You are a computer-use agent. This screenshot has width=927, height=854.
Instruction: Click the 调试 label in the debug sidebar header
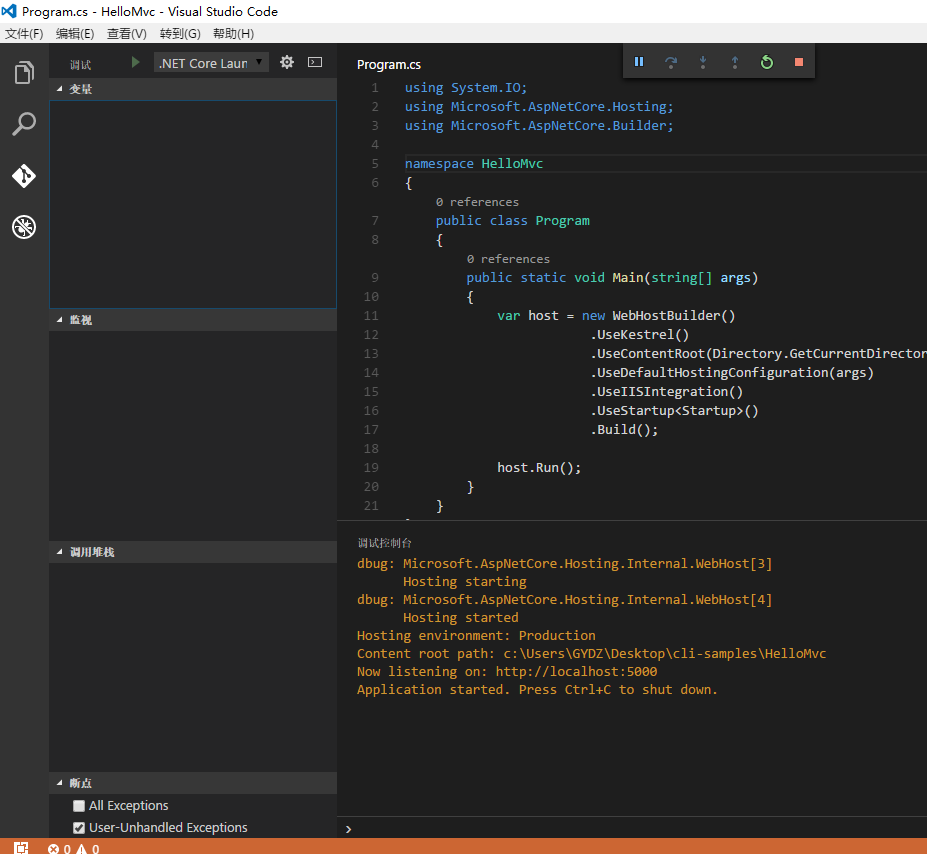[x=80, y=64]
